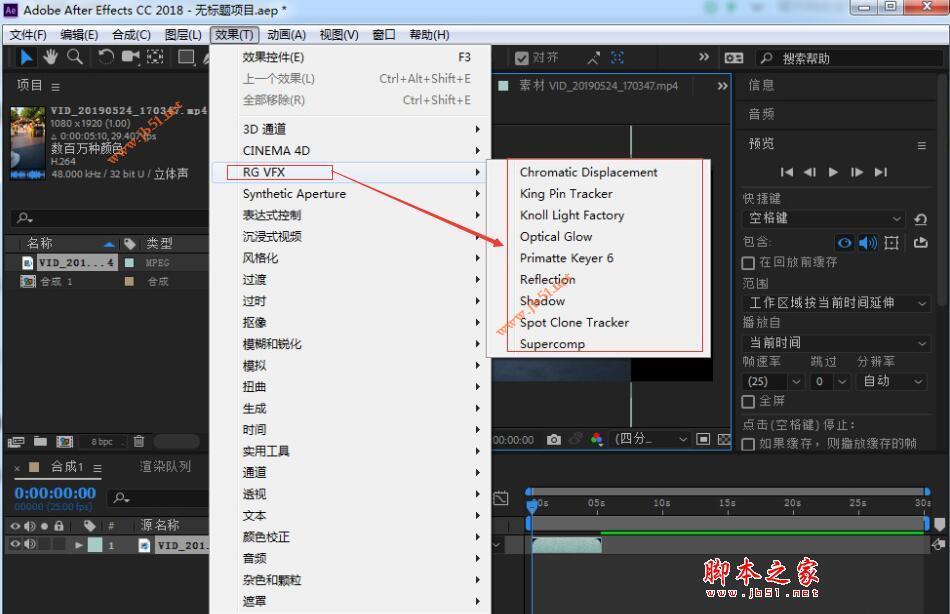Viewport: 950px width, 614px height.
Task: Toggle the 对齐 snapping checkbox
Action: (x=522, y=58)
